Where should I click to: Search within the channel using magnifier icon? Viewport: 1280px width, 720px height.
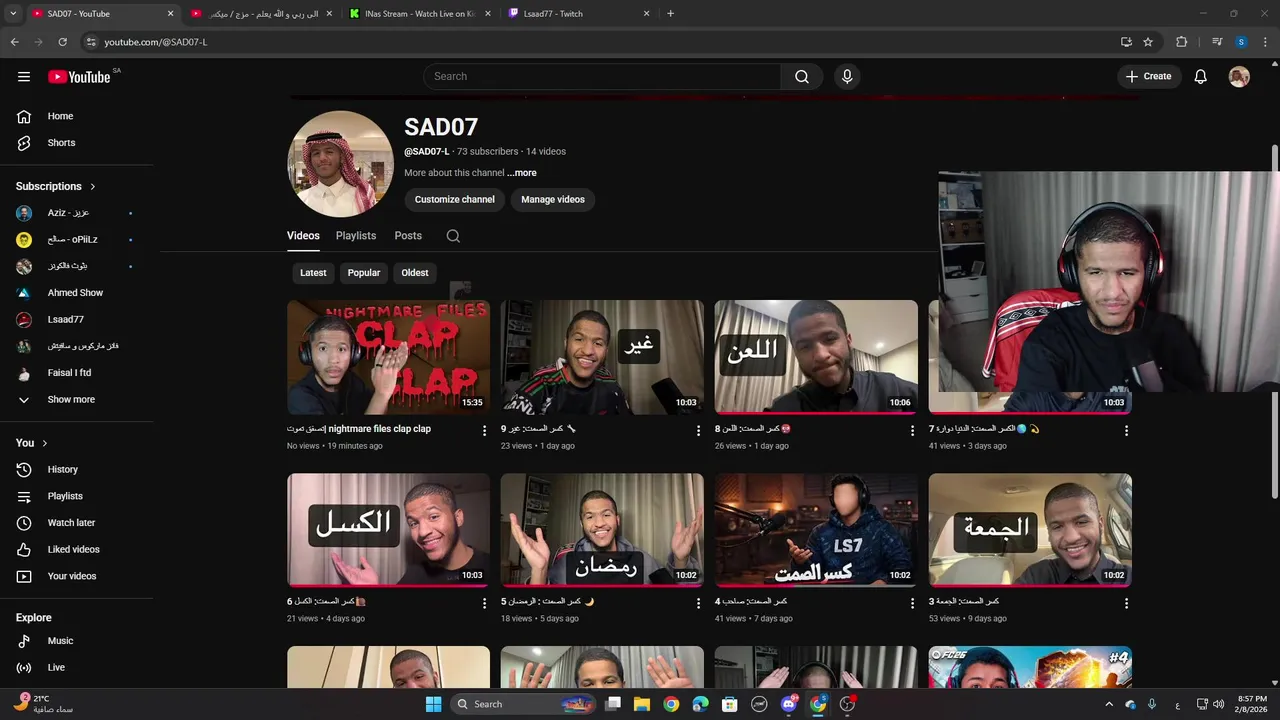pos(453,236)
